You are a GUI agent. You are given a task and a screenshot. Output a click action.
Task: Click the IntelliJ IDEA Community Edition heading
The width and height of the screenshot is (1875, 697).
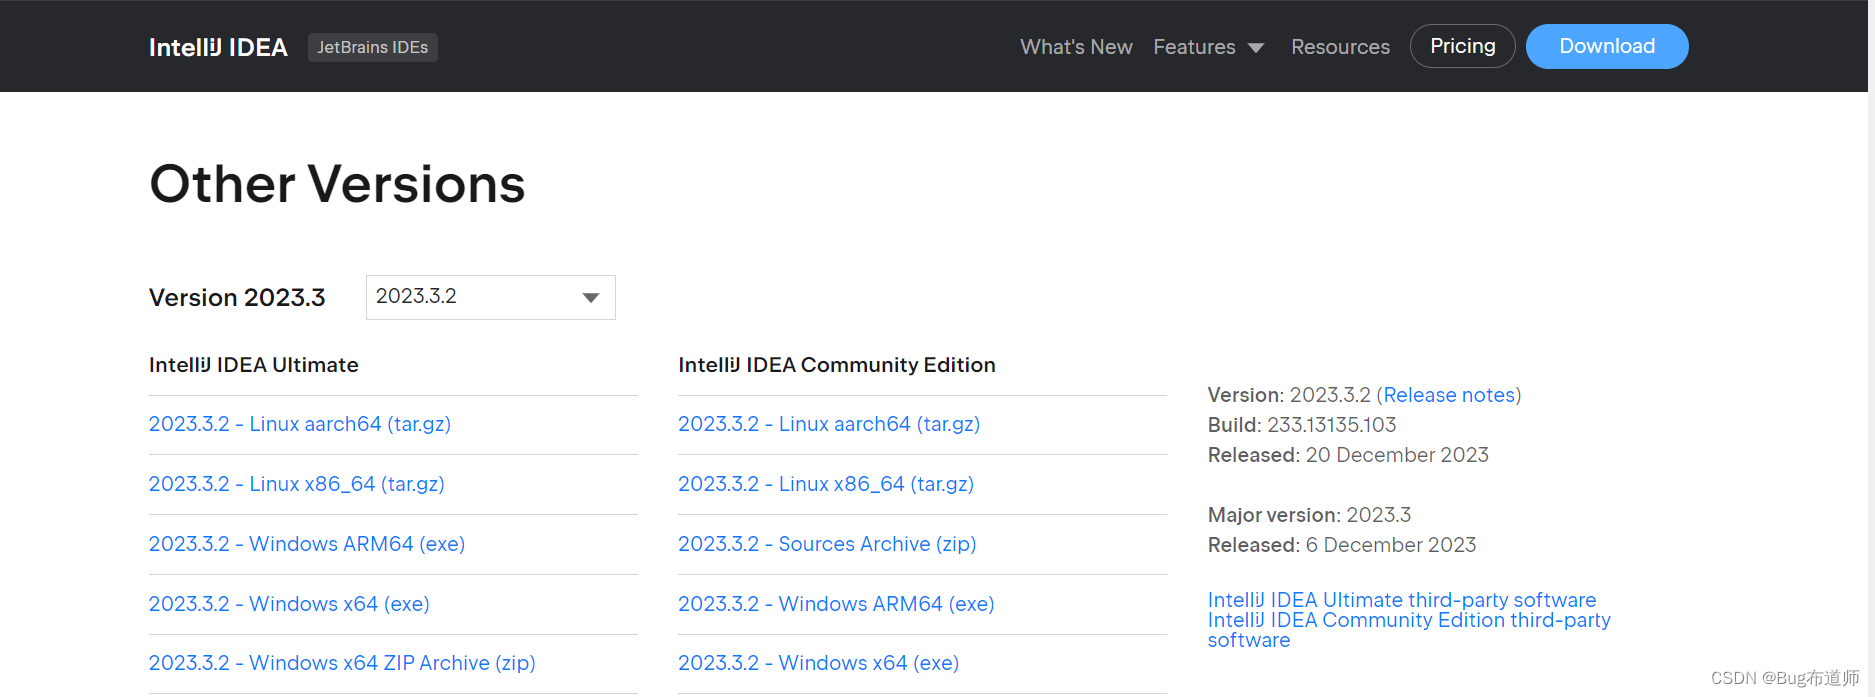pos(837,365)
